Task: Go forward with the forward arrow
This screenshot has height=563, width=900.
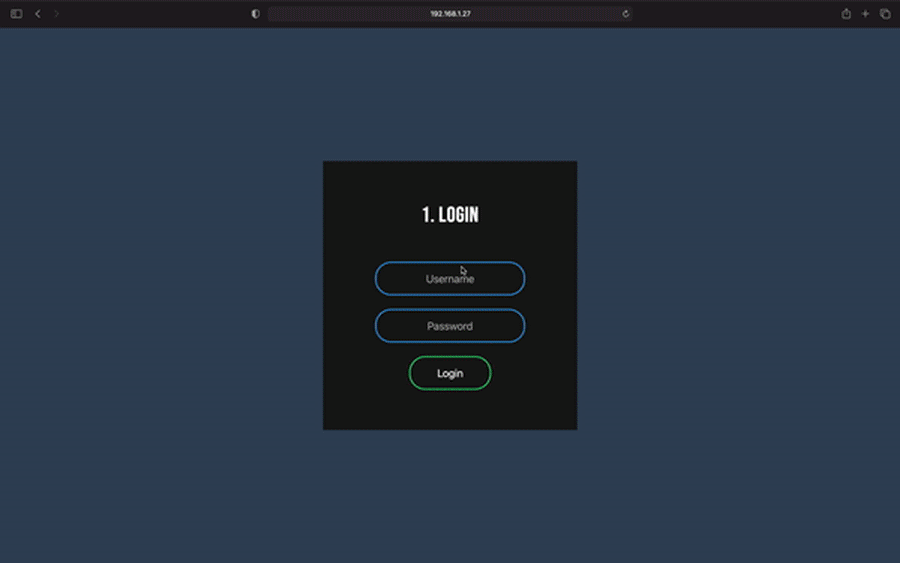Action: coord(56,14)
